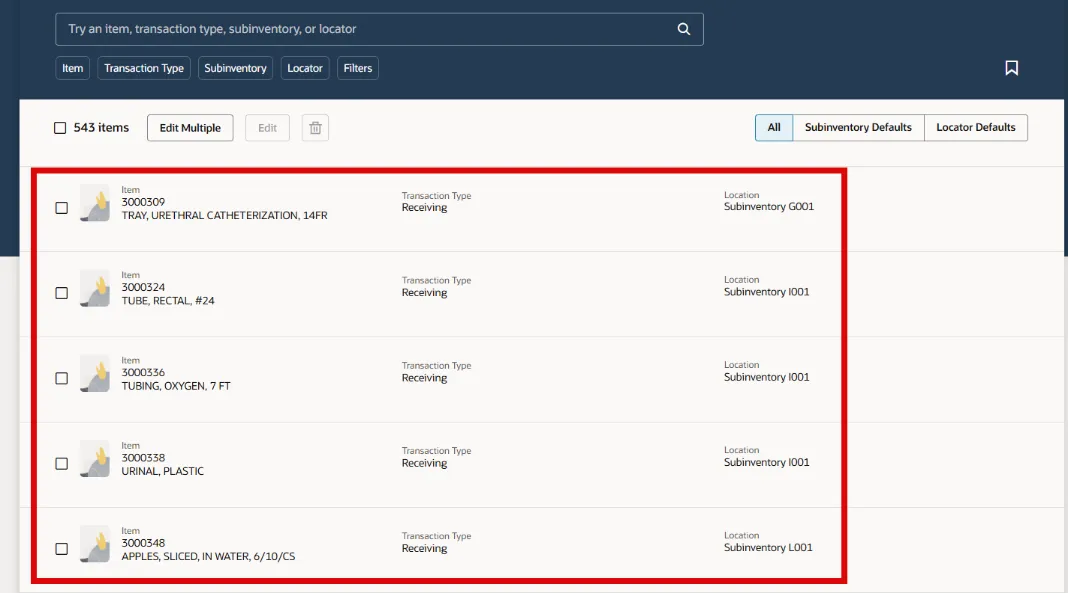
Task: Click the Edit Multiple button
Action: pos(190,128)
